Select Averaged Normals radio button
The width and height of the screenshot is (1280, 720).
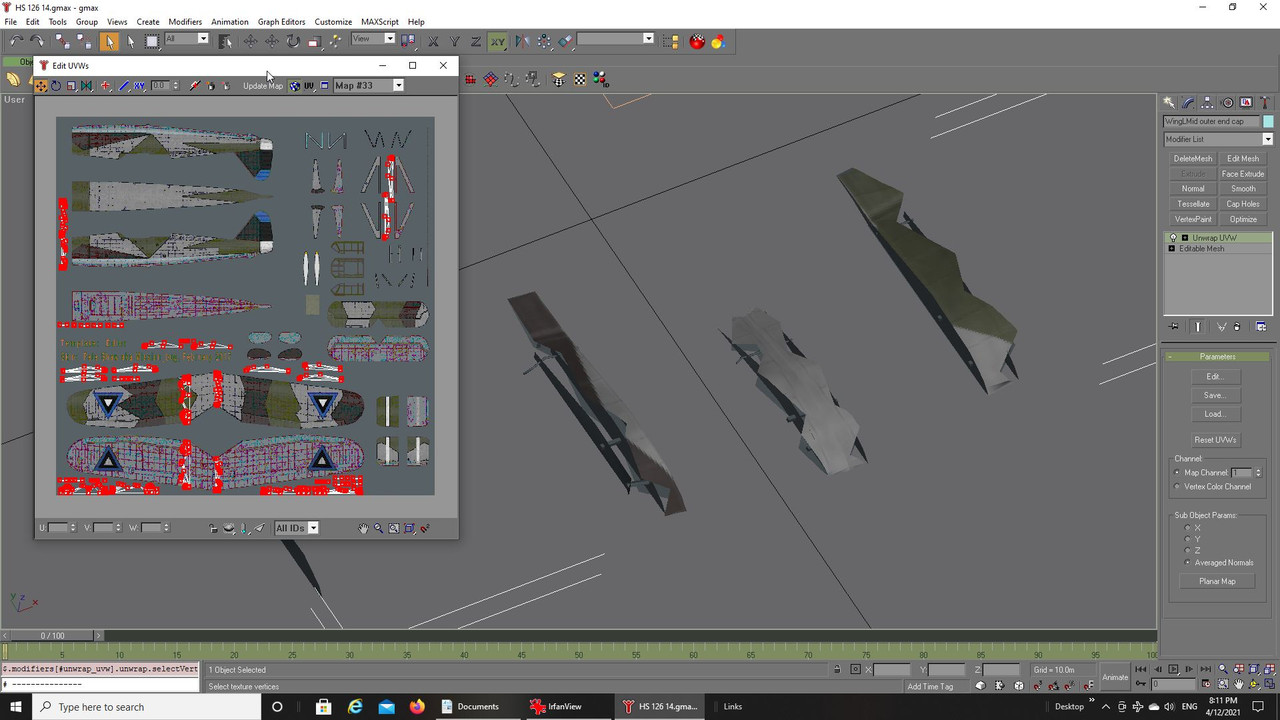coord(1188,563)
